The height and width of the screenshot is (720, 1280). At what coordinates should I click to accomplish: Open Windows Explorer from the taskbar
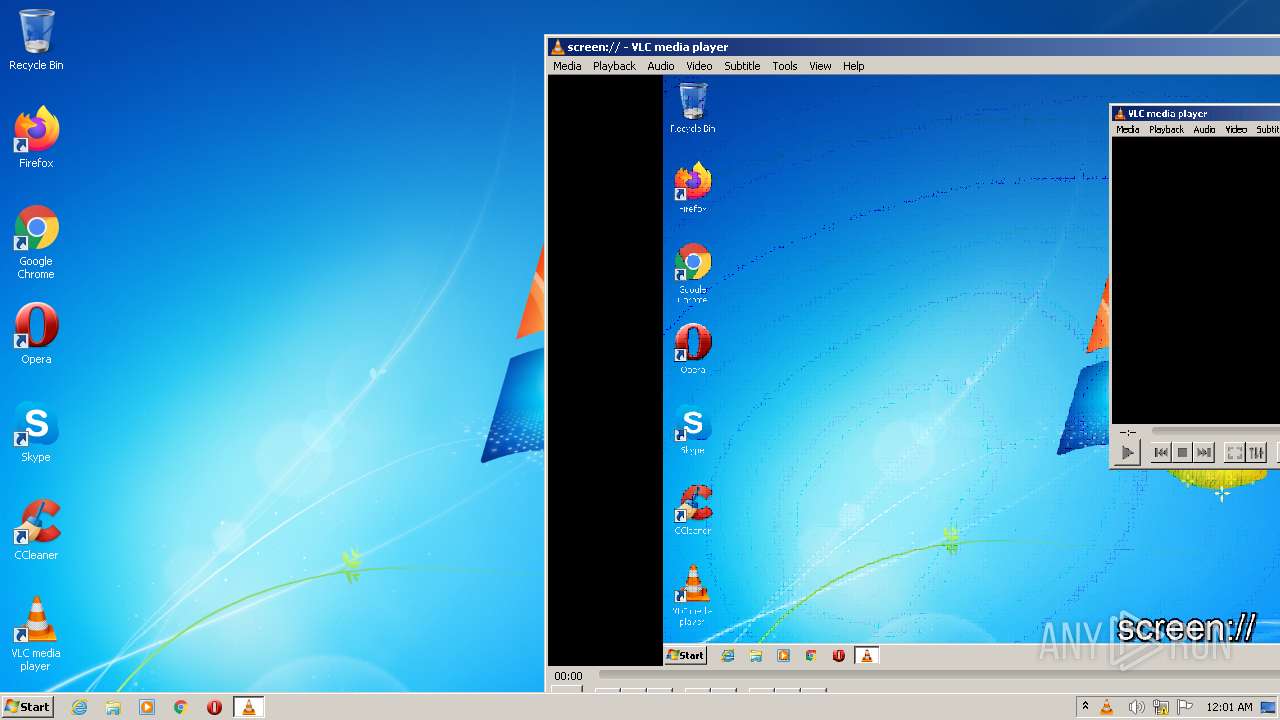tap(113, 707)
